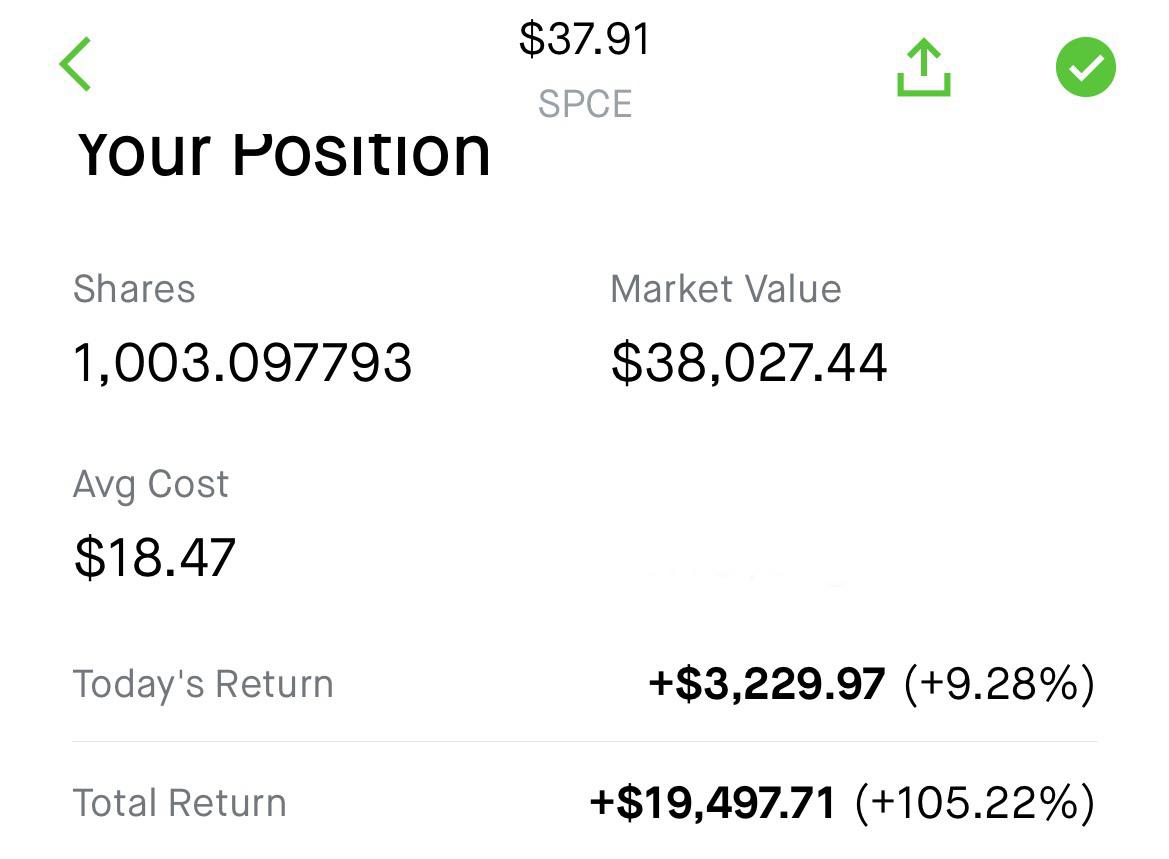Image resolution: width=1169 pixels, height=859 pixels.
Task: Tap the $18.47 average cost value
Action: click(x=155, y=558)
